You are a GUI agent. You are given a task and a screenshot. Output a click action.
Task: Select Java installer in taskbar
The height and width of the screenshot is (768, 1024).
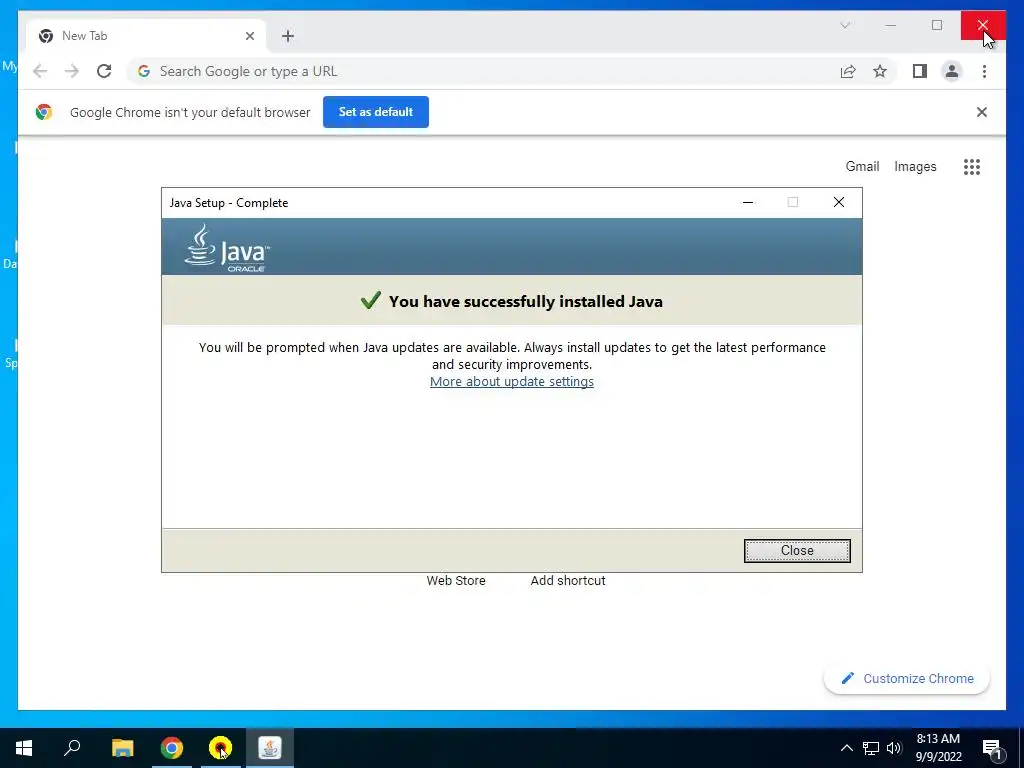tap(270, 748)
